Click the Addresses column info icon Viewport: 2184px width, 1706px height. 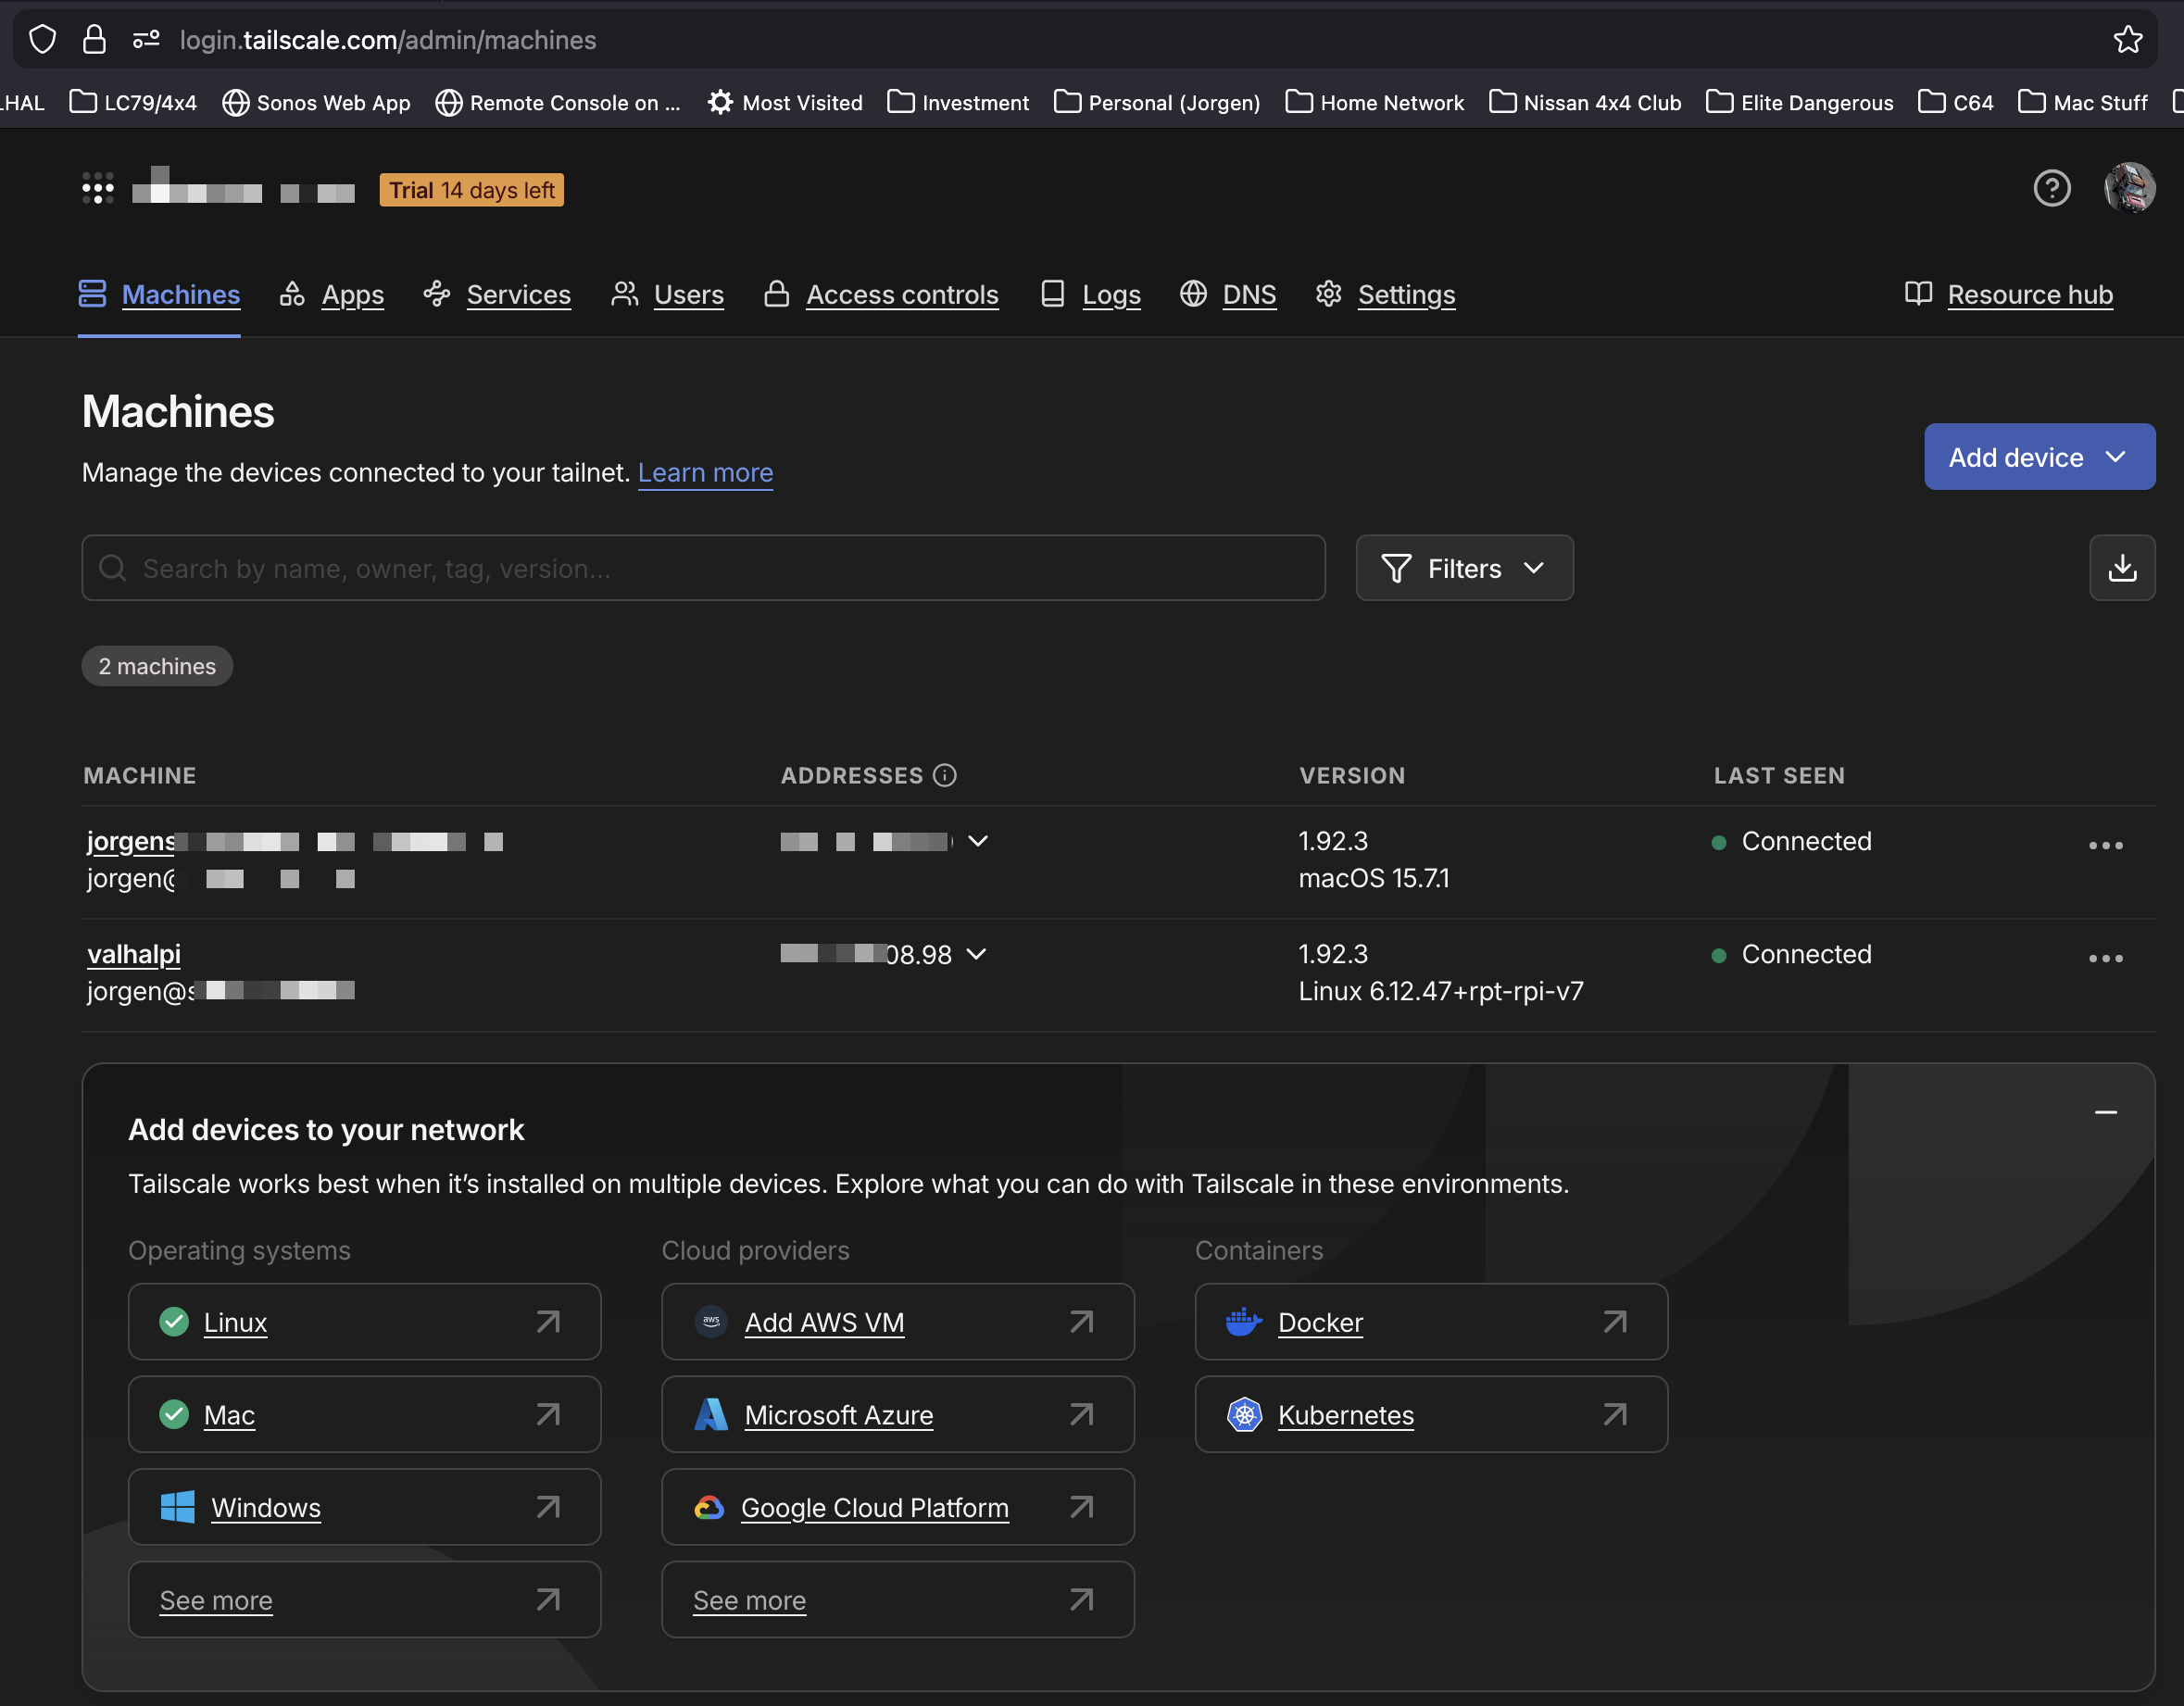[x=944, y=775]
